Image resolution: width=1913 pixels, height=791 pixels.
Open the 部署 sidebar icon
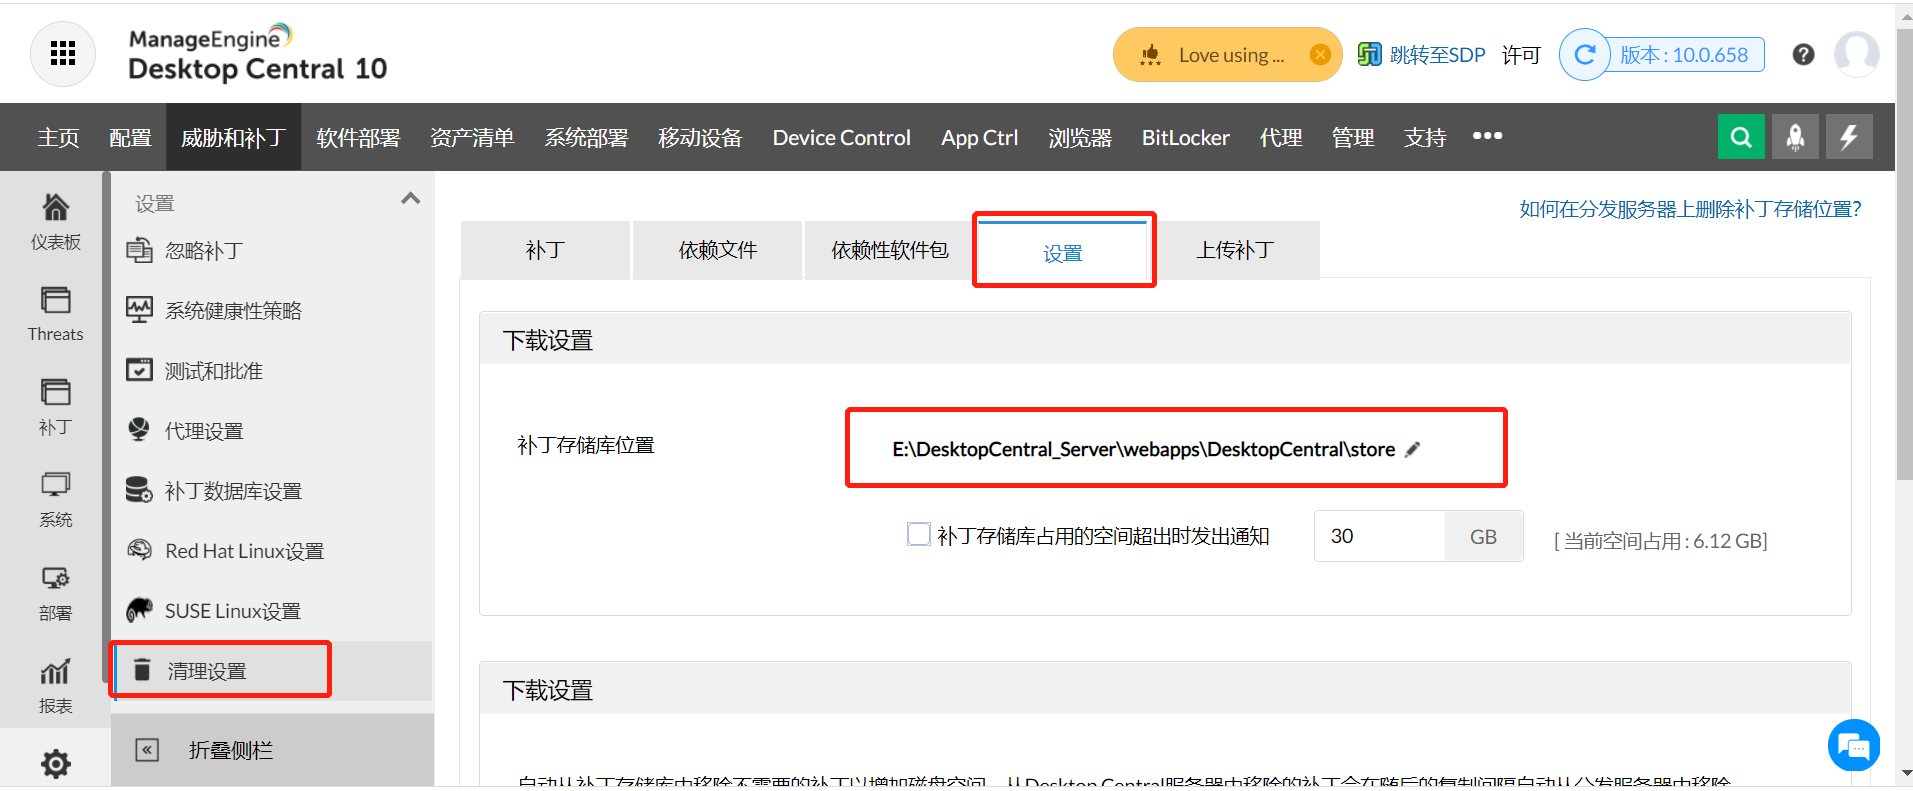pyautogui.click(x=56, y=593)
